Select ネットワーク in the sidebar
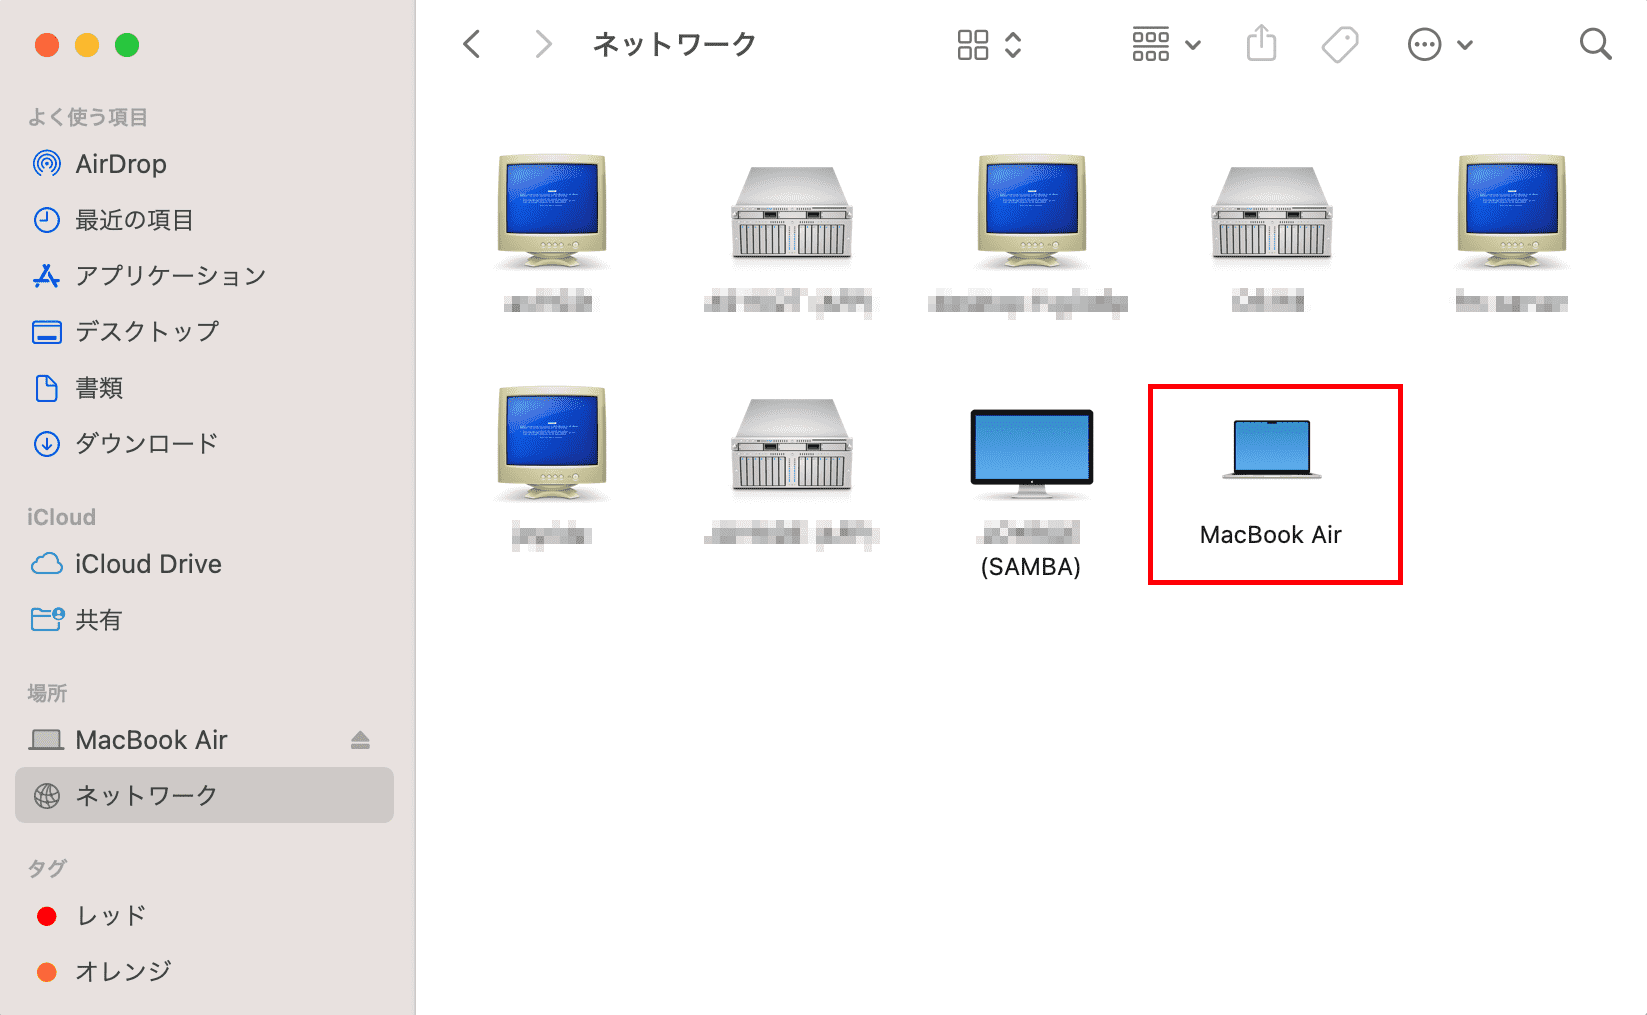This screenshot has height=1015, width=1647. (204, 795)
